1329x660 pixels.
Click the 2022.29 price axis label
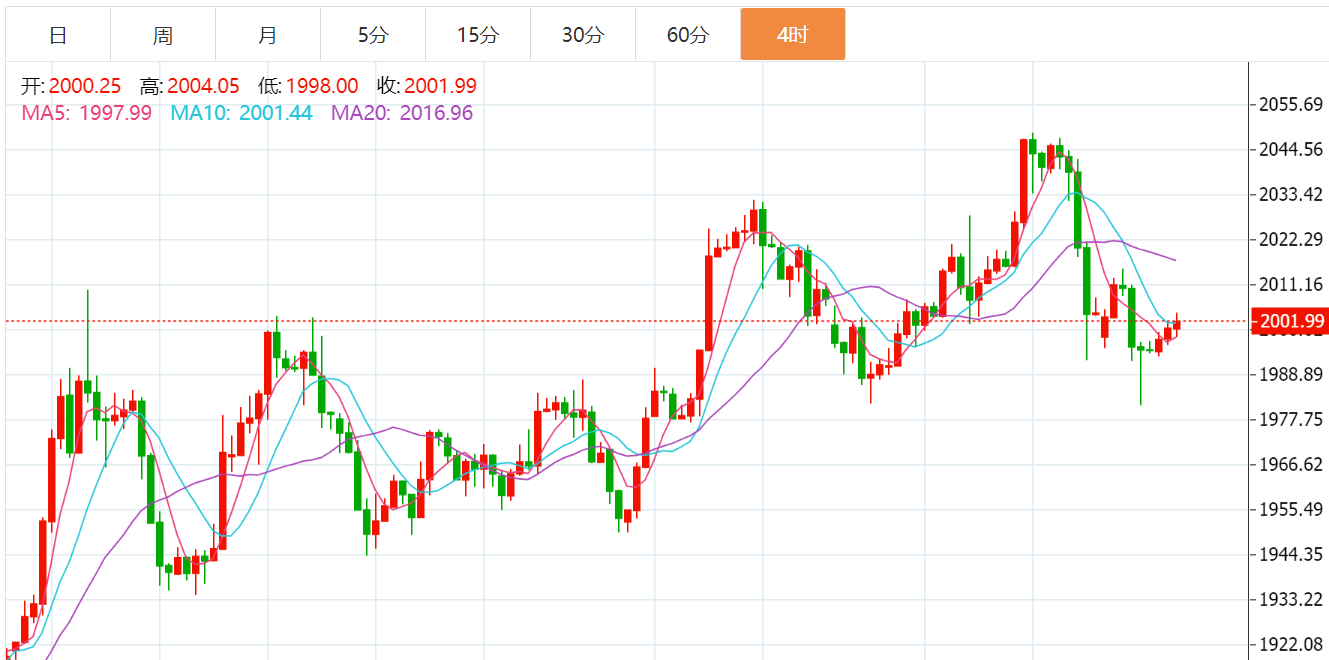coord(1293,240)
